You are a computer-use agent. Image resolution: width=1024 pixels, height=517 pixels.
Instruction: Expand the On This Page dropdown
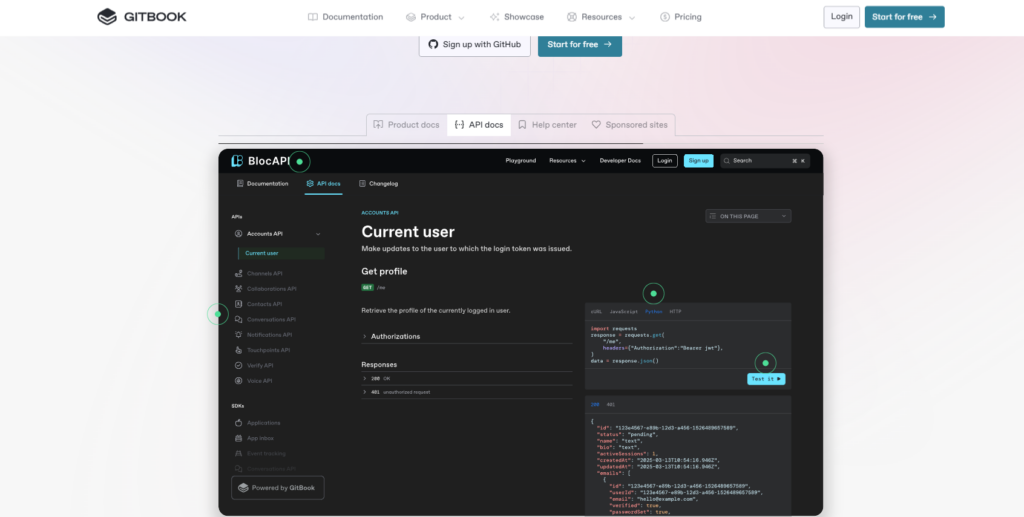click(747, 216)
